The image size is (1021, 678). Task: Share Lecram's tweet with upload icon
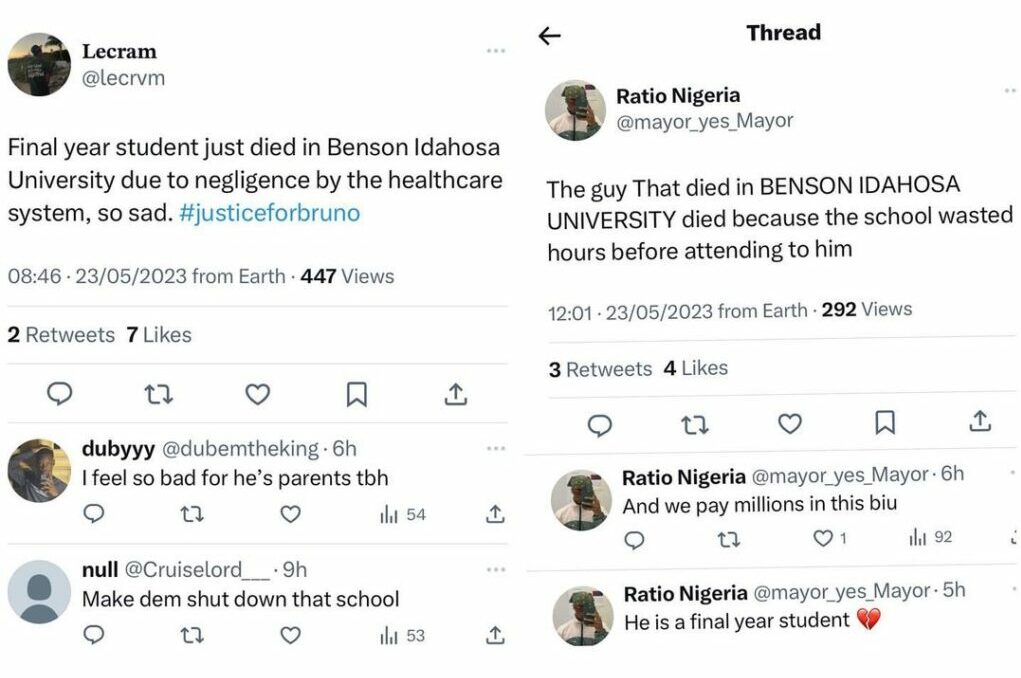click(x=455, y=394)
